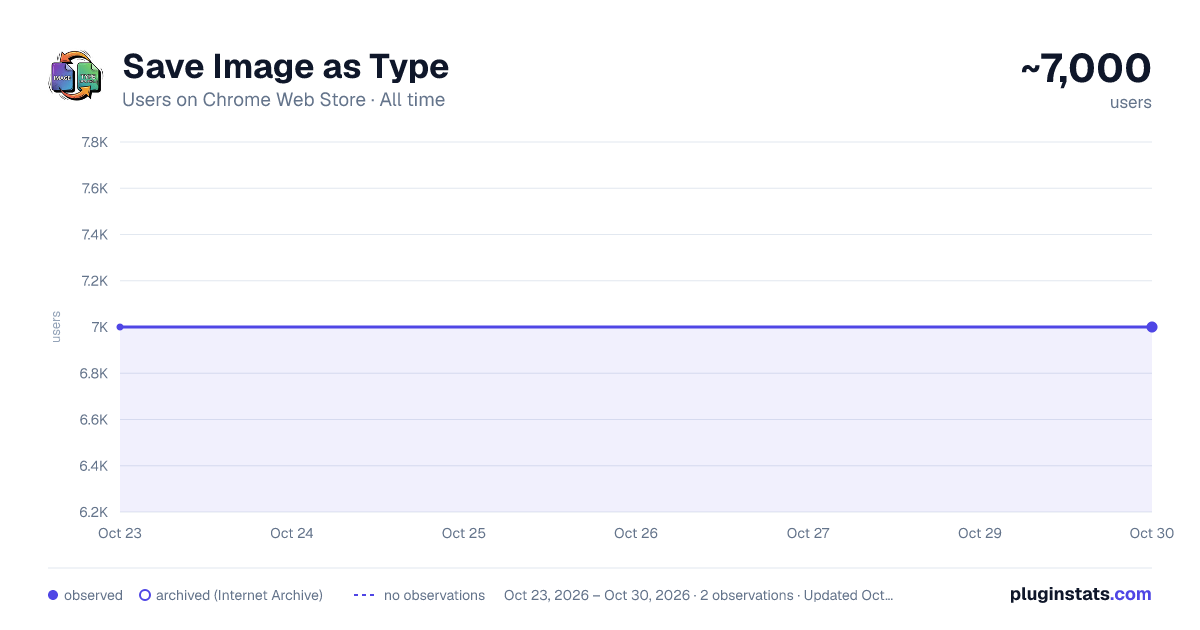The height and width of the screenshot is (630, 1200).
Task: Click the Oct 23 x-axis label
Action: (x=120, y=533)
